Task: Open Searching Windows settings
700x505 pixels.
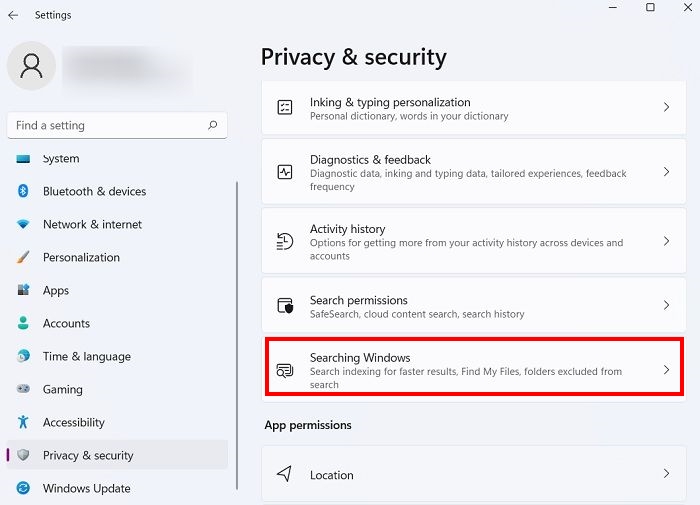Action: coord(474,367)
